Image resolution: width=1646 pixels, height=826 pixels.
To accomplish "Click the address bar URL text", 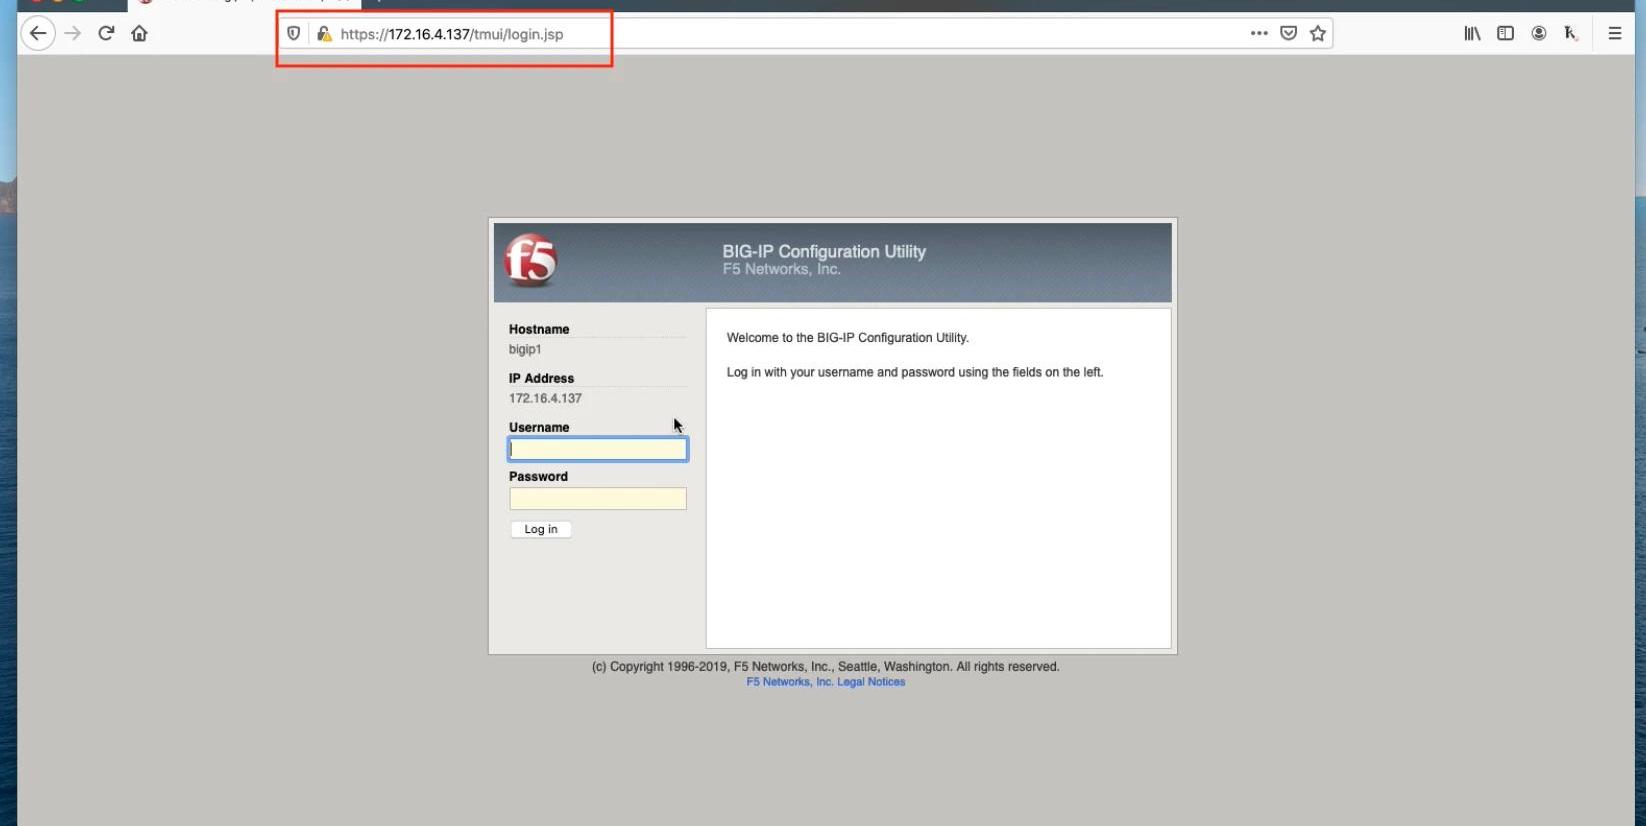I will pos(451,34).
